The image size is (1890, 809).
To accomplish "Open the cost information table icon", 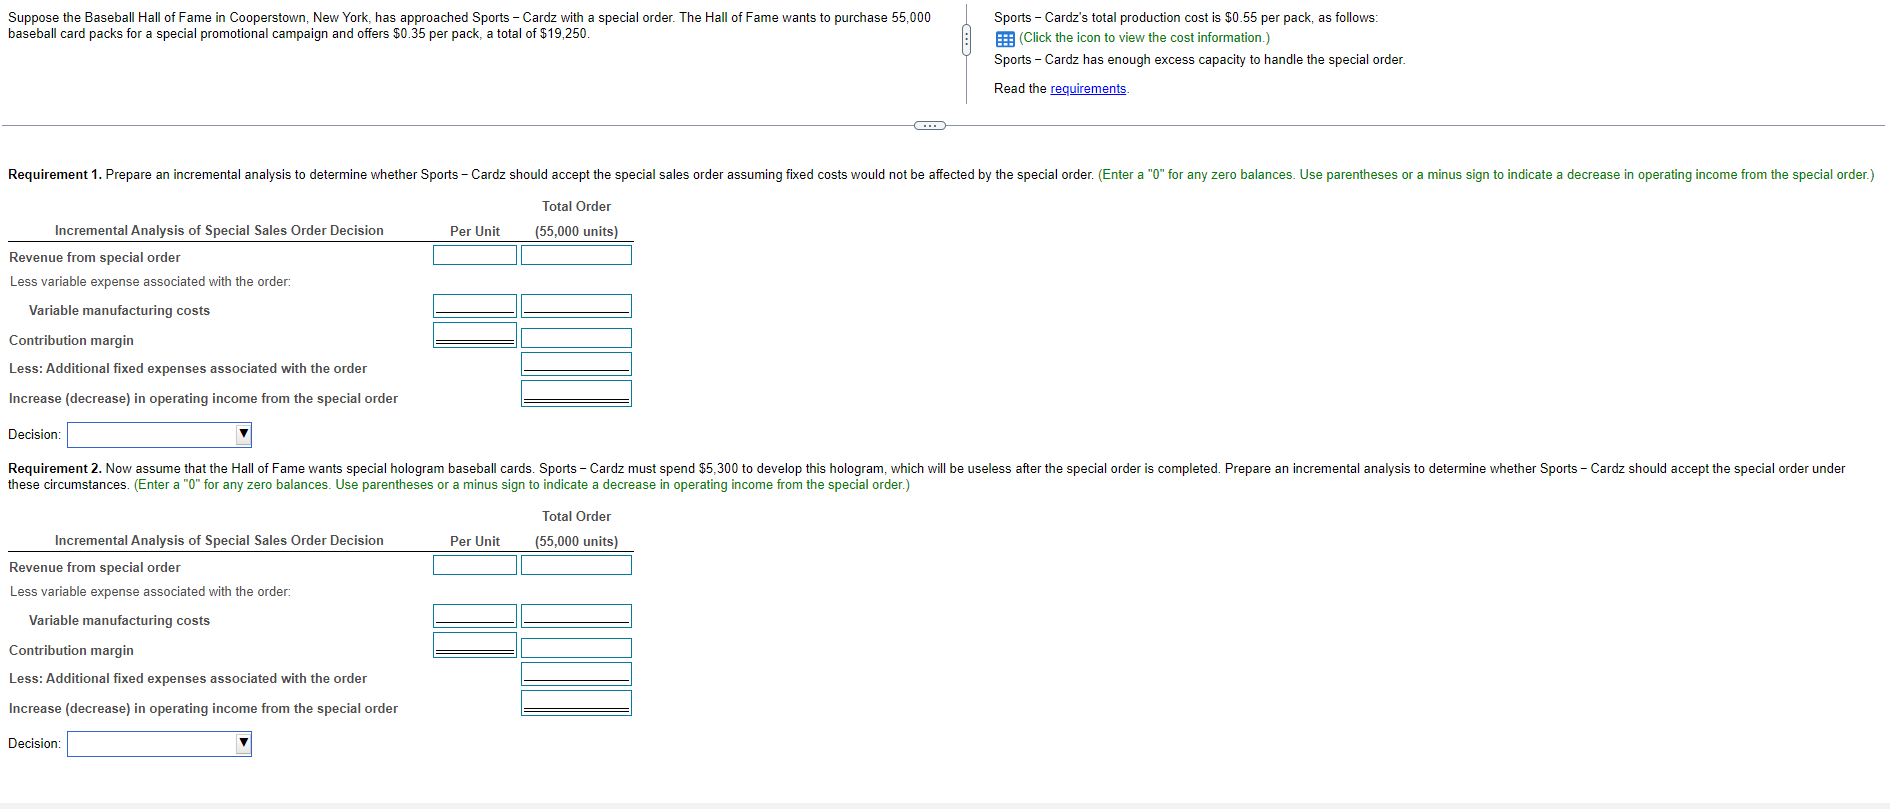I will coord(1005,38).
